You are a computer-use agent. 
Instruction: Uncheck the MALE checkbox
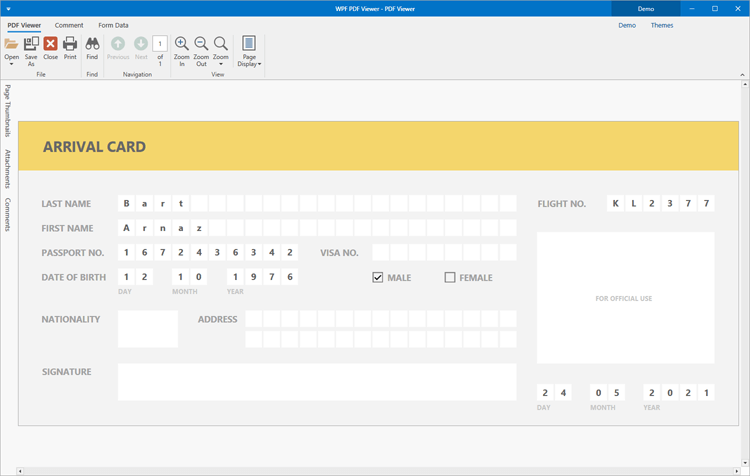[378, 277]
